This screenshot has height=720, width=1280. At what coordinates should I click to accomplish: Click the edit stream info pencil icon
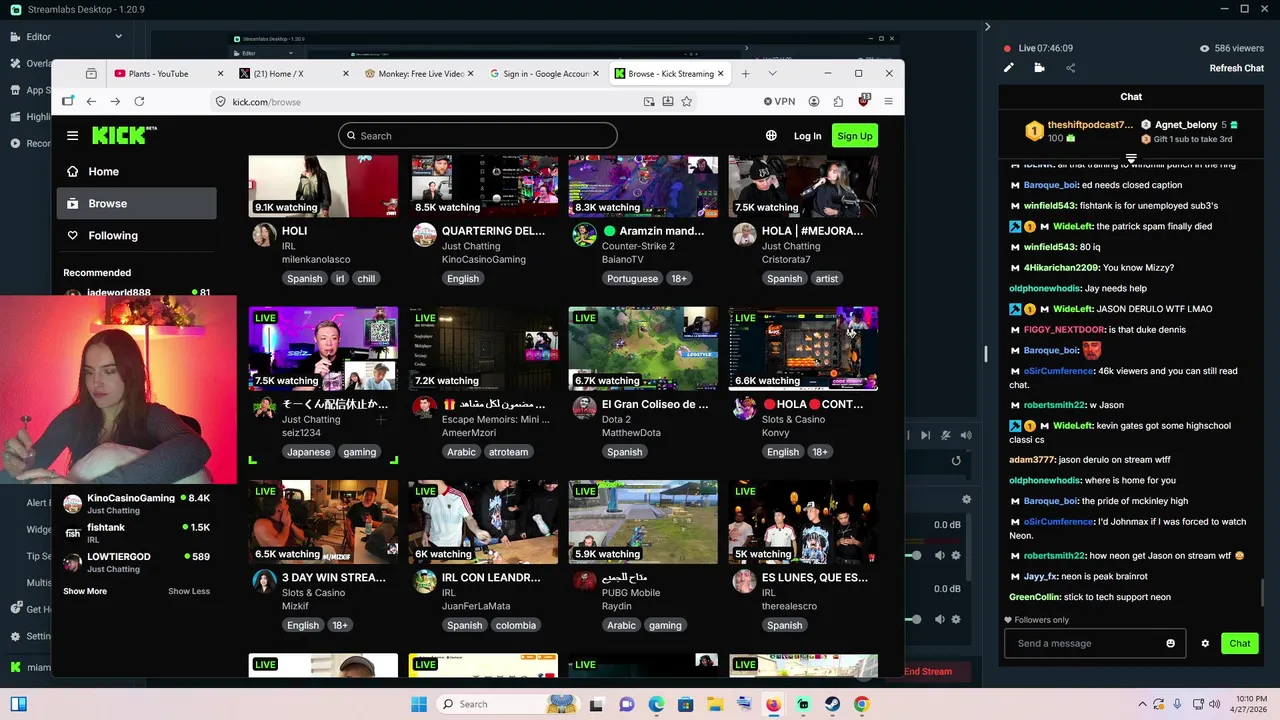[x=1009, y=68]
